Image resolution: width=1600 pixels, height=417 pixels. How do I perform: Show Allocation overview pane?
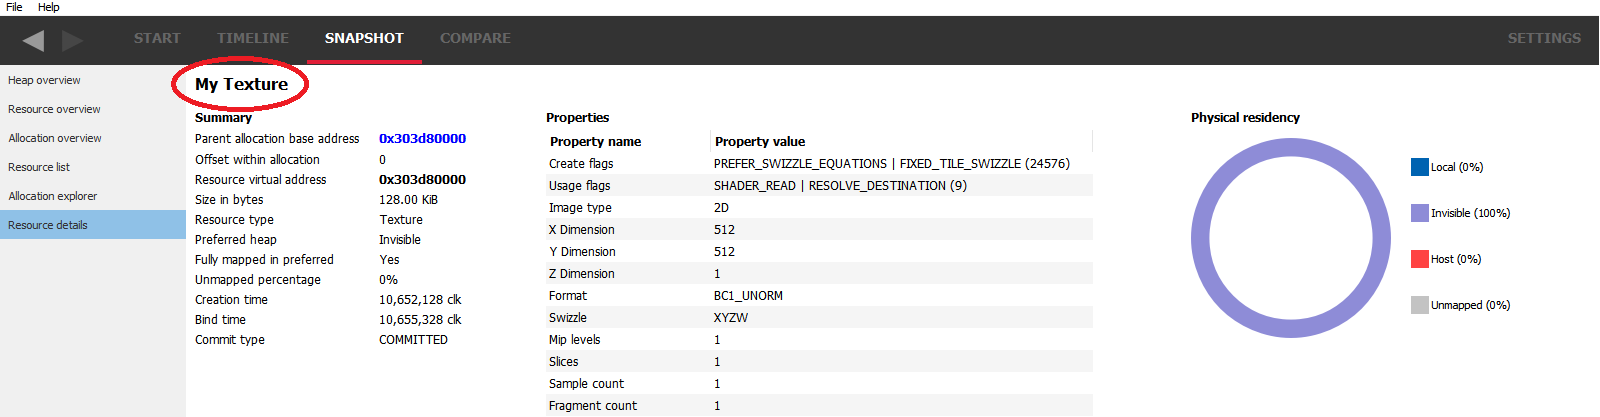point(55,138)
